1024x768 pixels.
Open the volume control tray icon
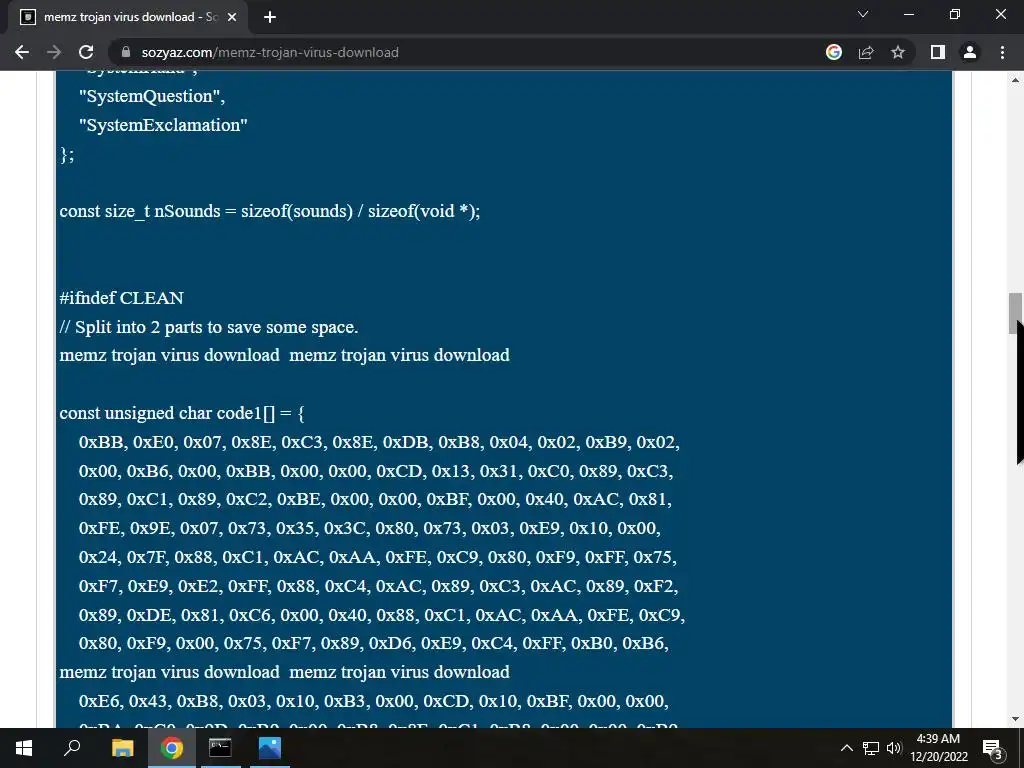894,748
